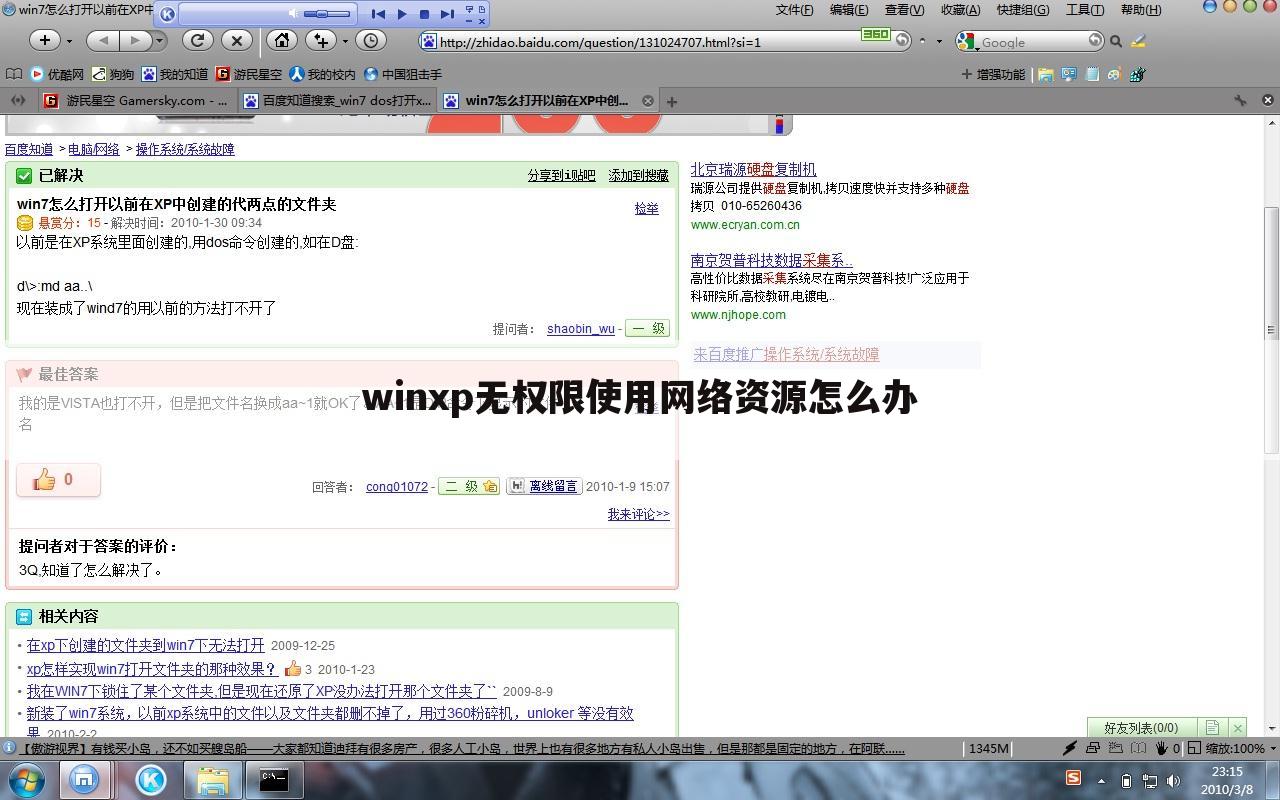
Task: Toggle mute with the taskbar speaker icon
Action: pyautogui.click(x=1172, y=780)
